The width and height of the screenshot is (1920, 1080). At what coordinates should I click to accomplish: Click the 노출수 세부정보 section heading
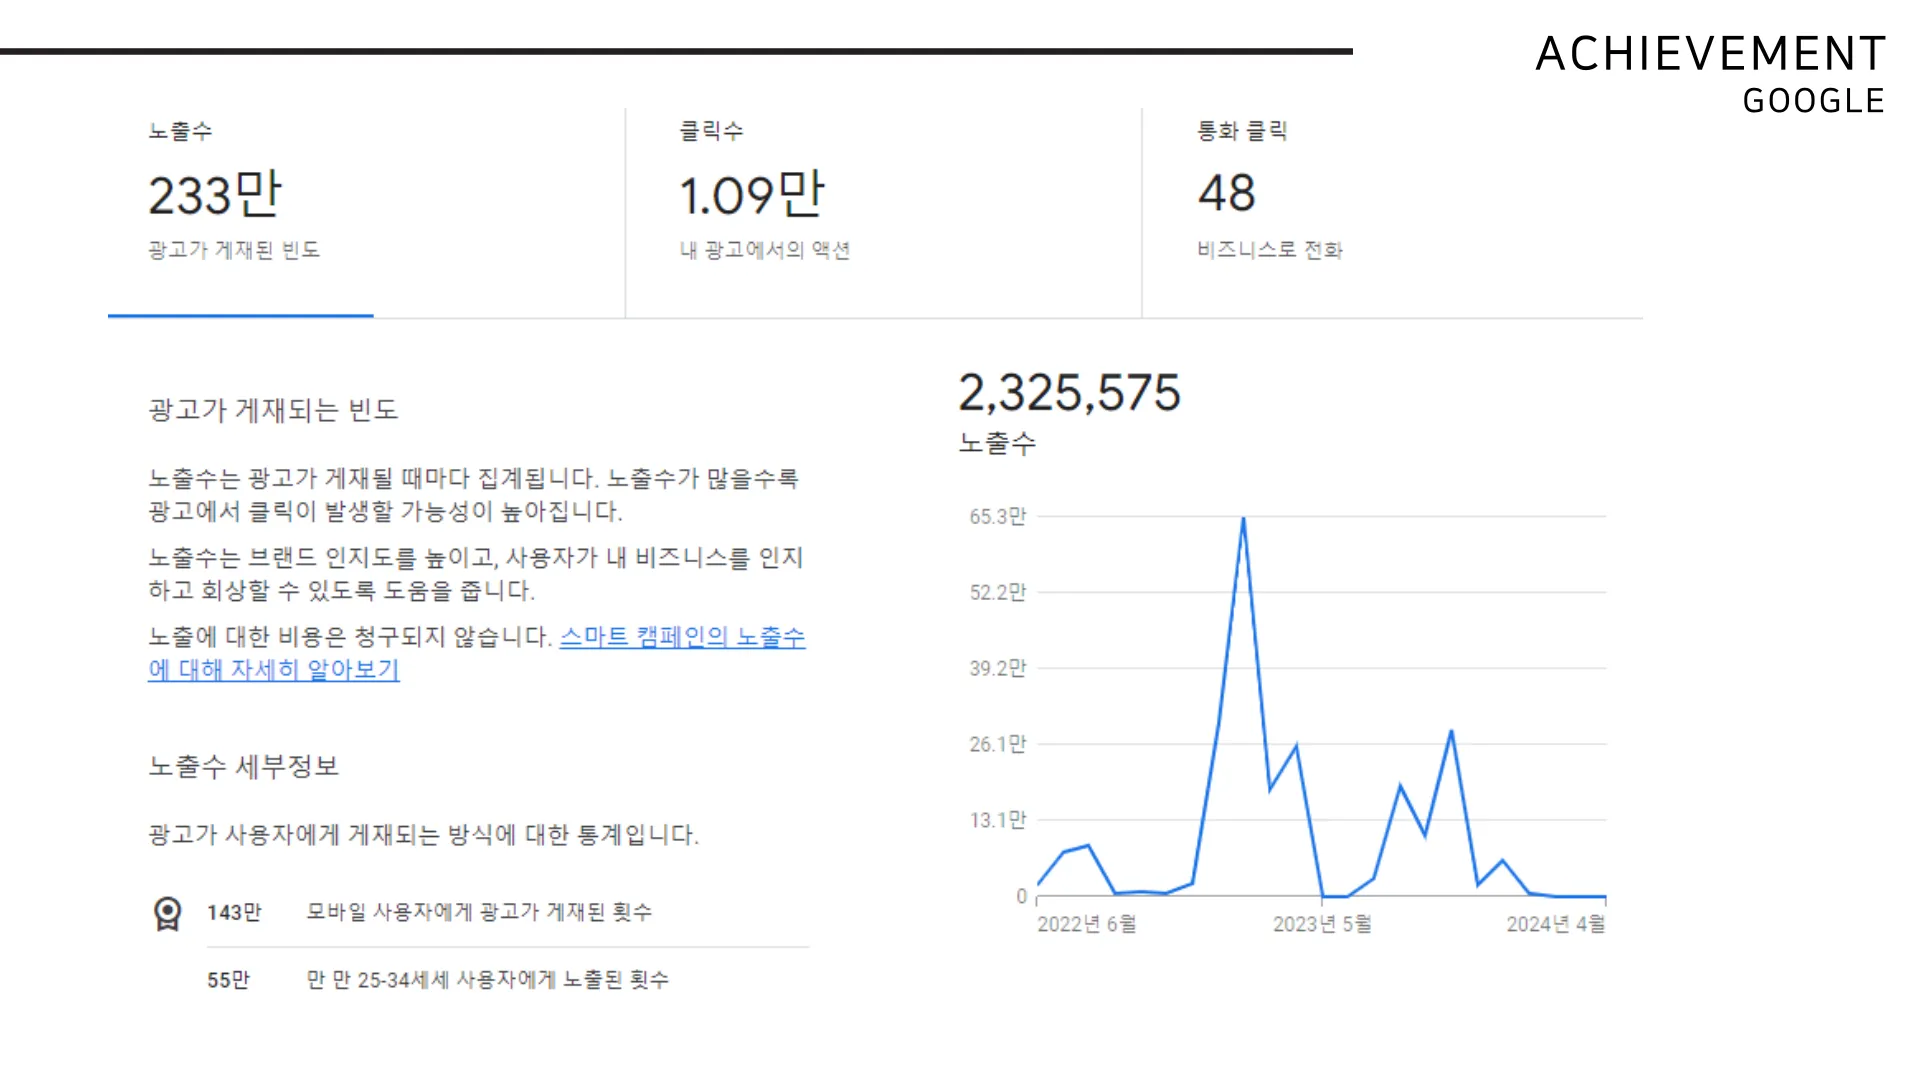[244, 767]
